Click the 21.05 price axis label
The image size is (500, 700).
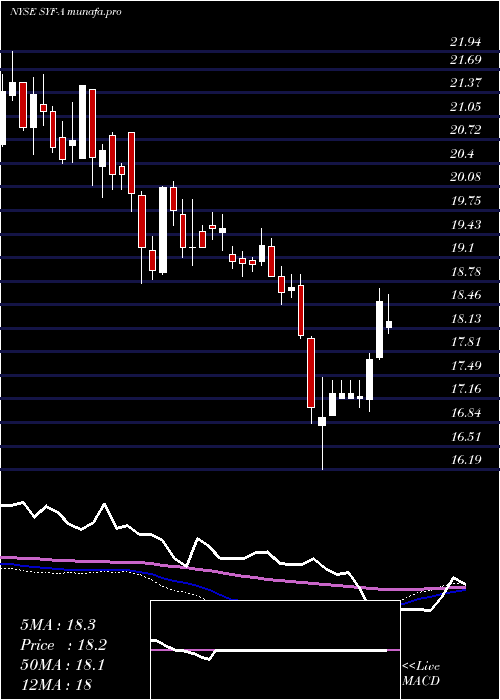466,106
